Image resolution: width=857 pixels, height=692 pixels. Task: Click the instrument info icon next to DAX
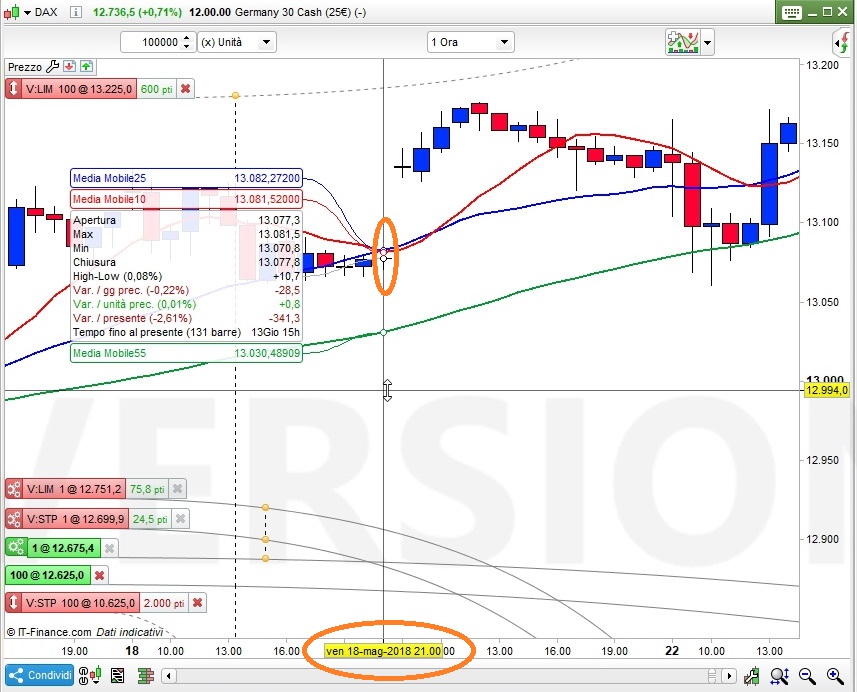[76, 11]
